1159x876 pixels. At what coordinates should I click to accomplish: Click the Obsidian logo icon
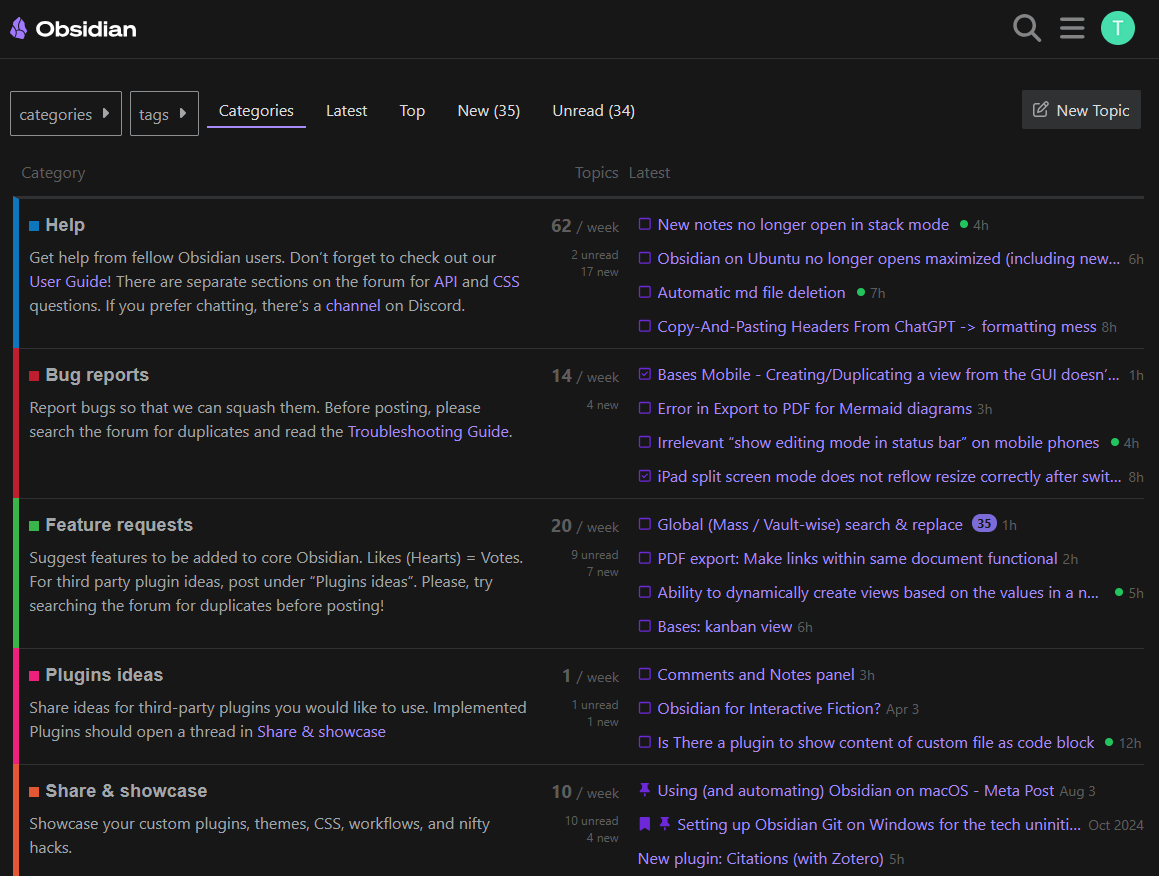[x=18, y=29]
